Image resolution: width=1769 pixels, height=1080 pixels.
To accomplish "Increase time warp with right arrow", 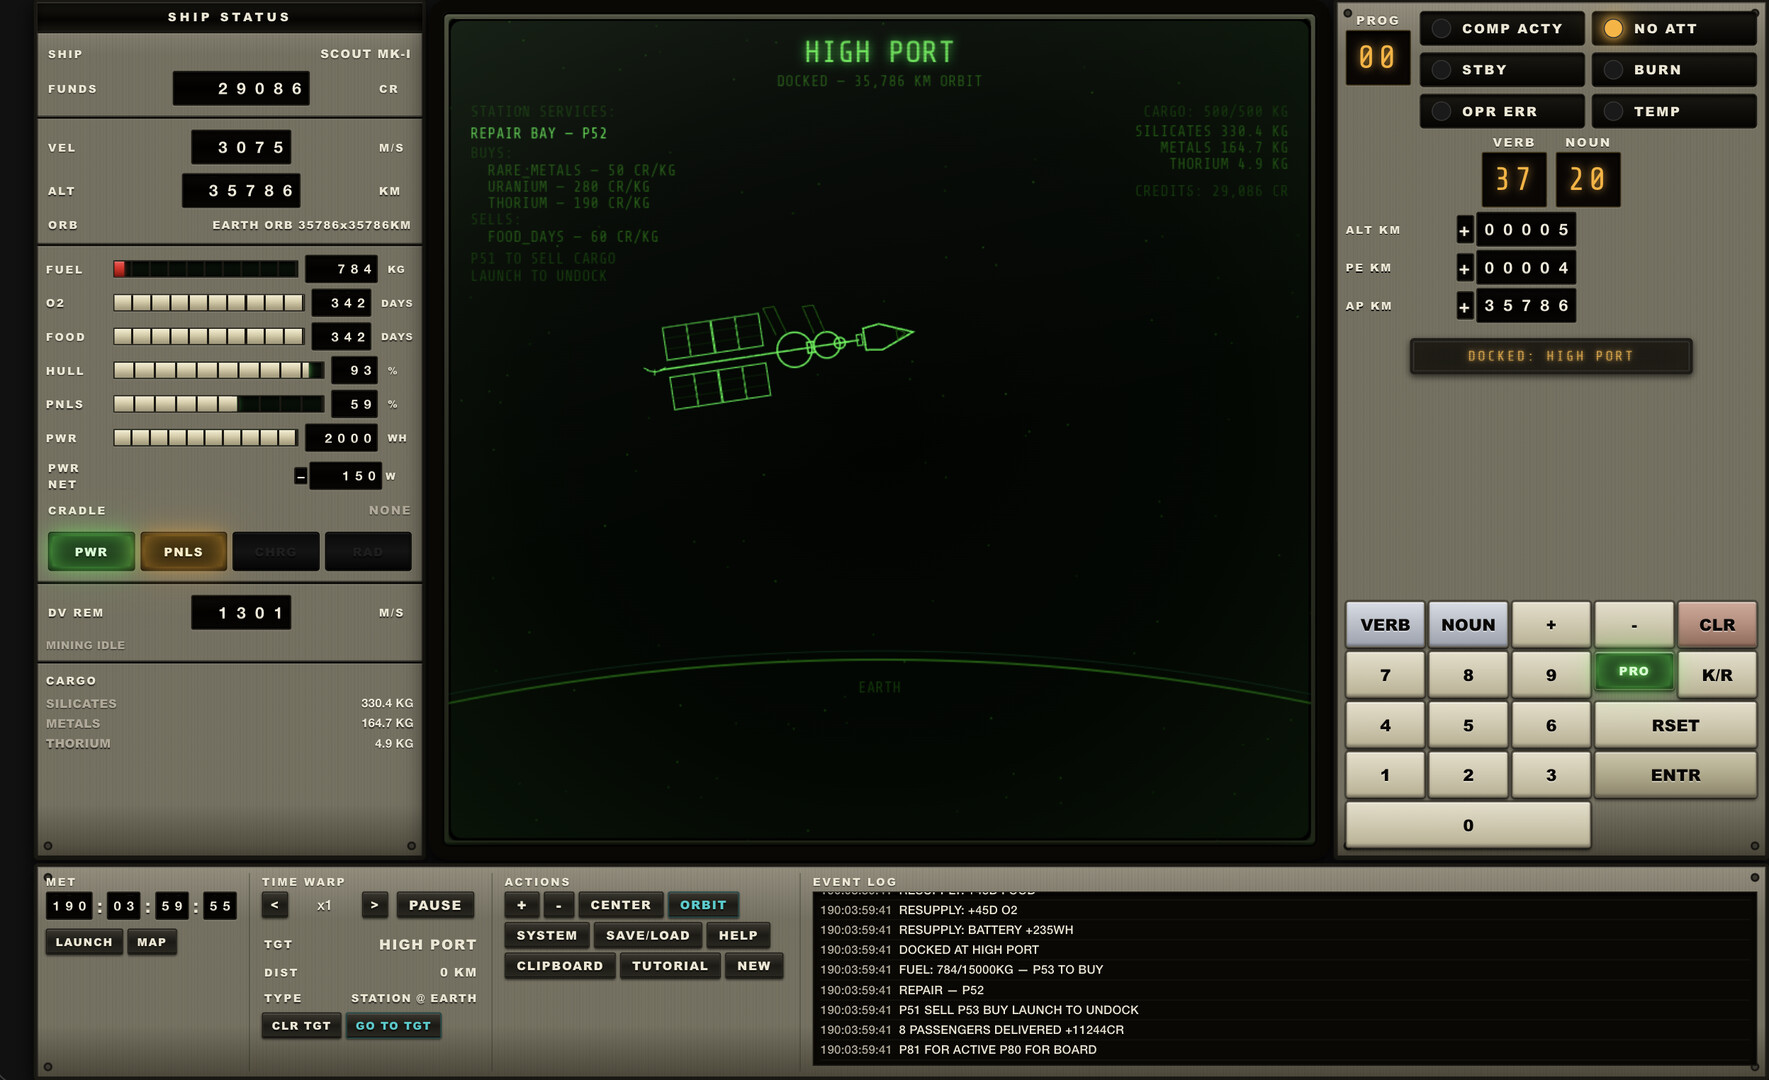I will click(x=374, y=905).
